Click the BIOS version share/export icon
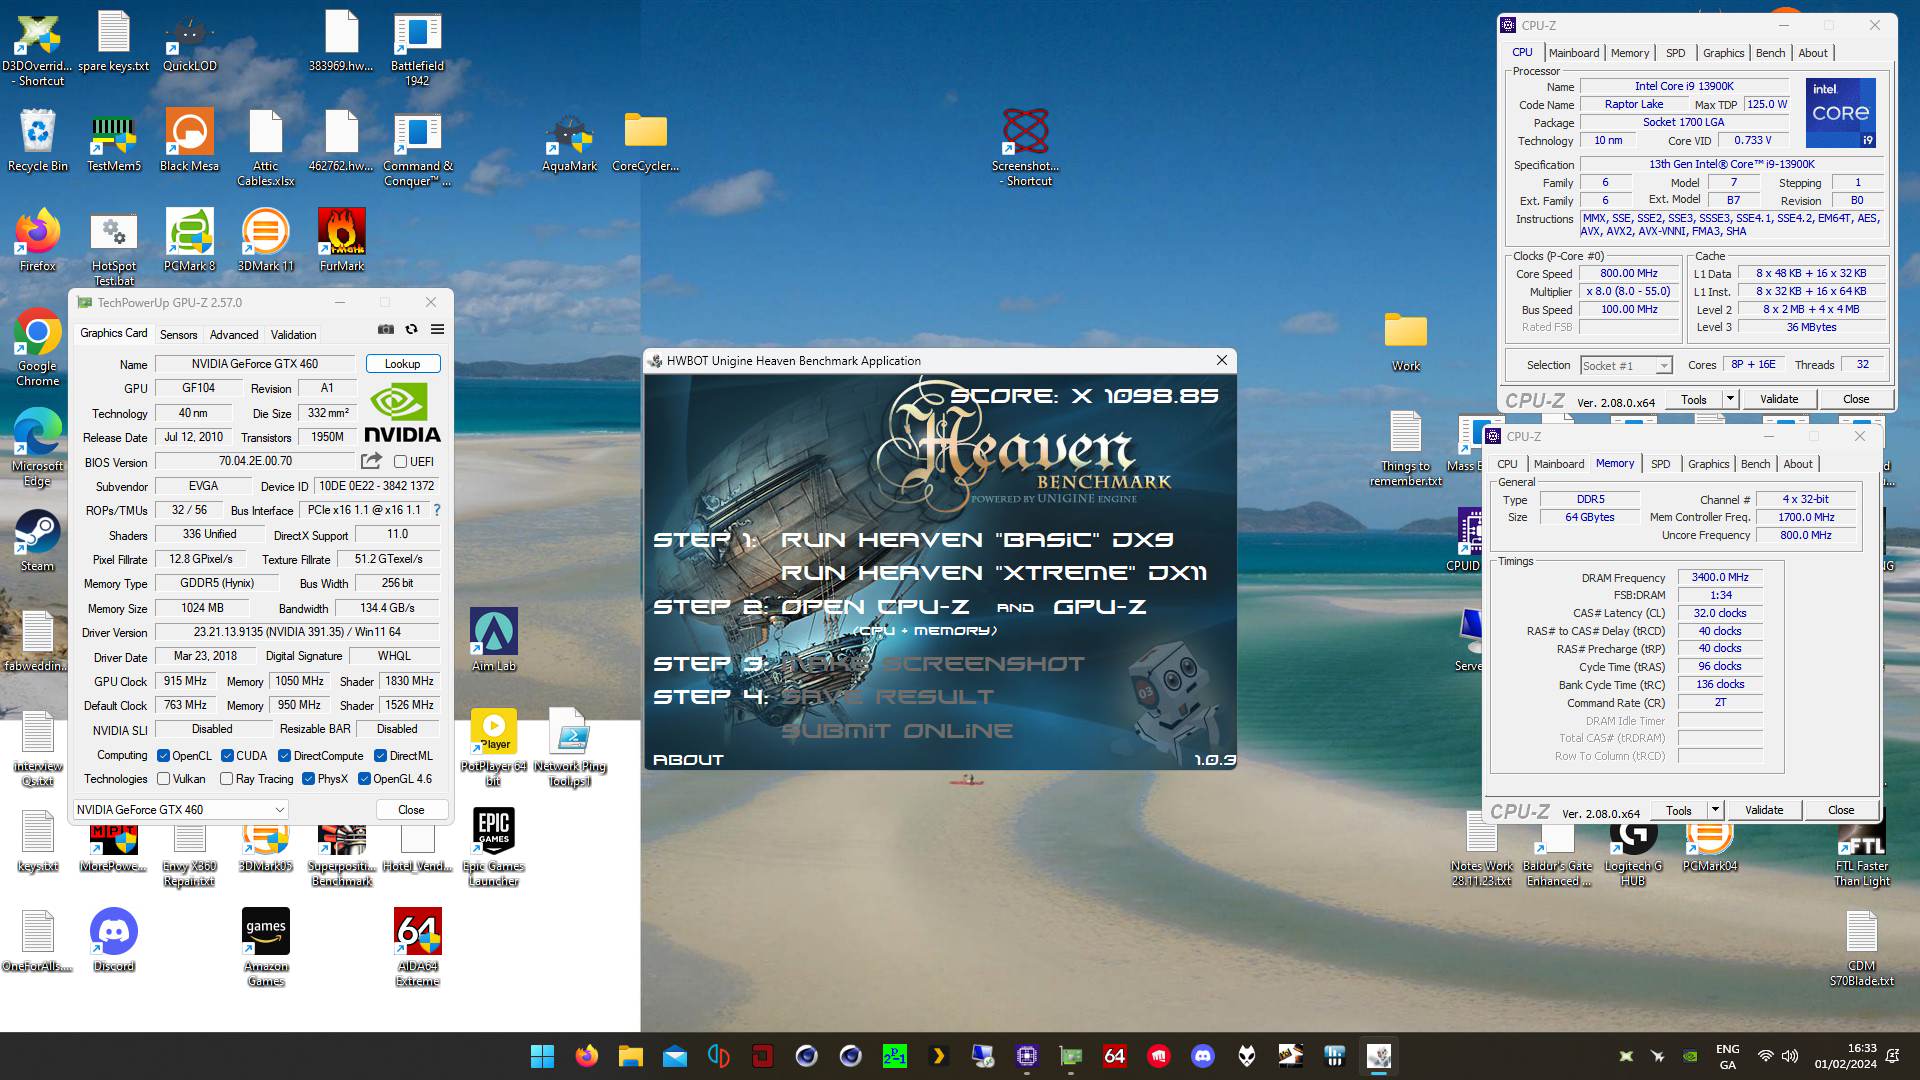The height and width of the screenshot is (1080, 1920). coord(371,461)
